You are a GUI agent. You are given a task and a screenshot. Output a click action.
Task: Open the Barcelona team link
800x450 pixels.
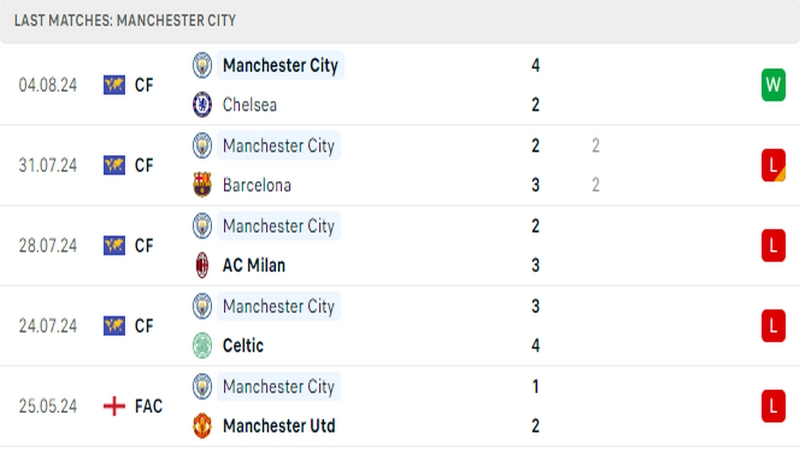[x=257, y=185]
